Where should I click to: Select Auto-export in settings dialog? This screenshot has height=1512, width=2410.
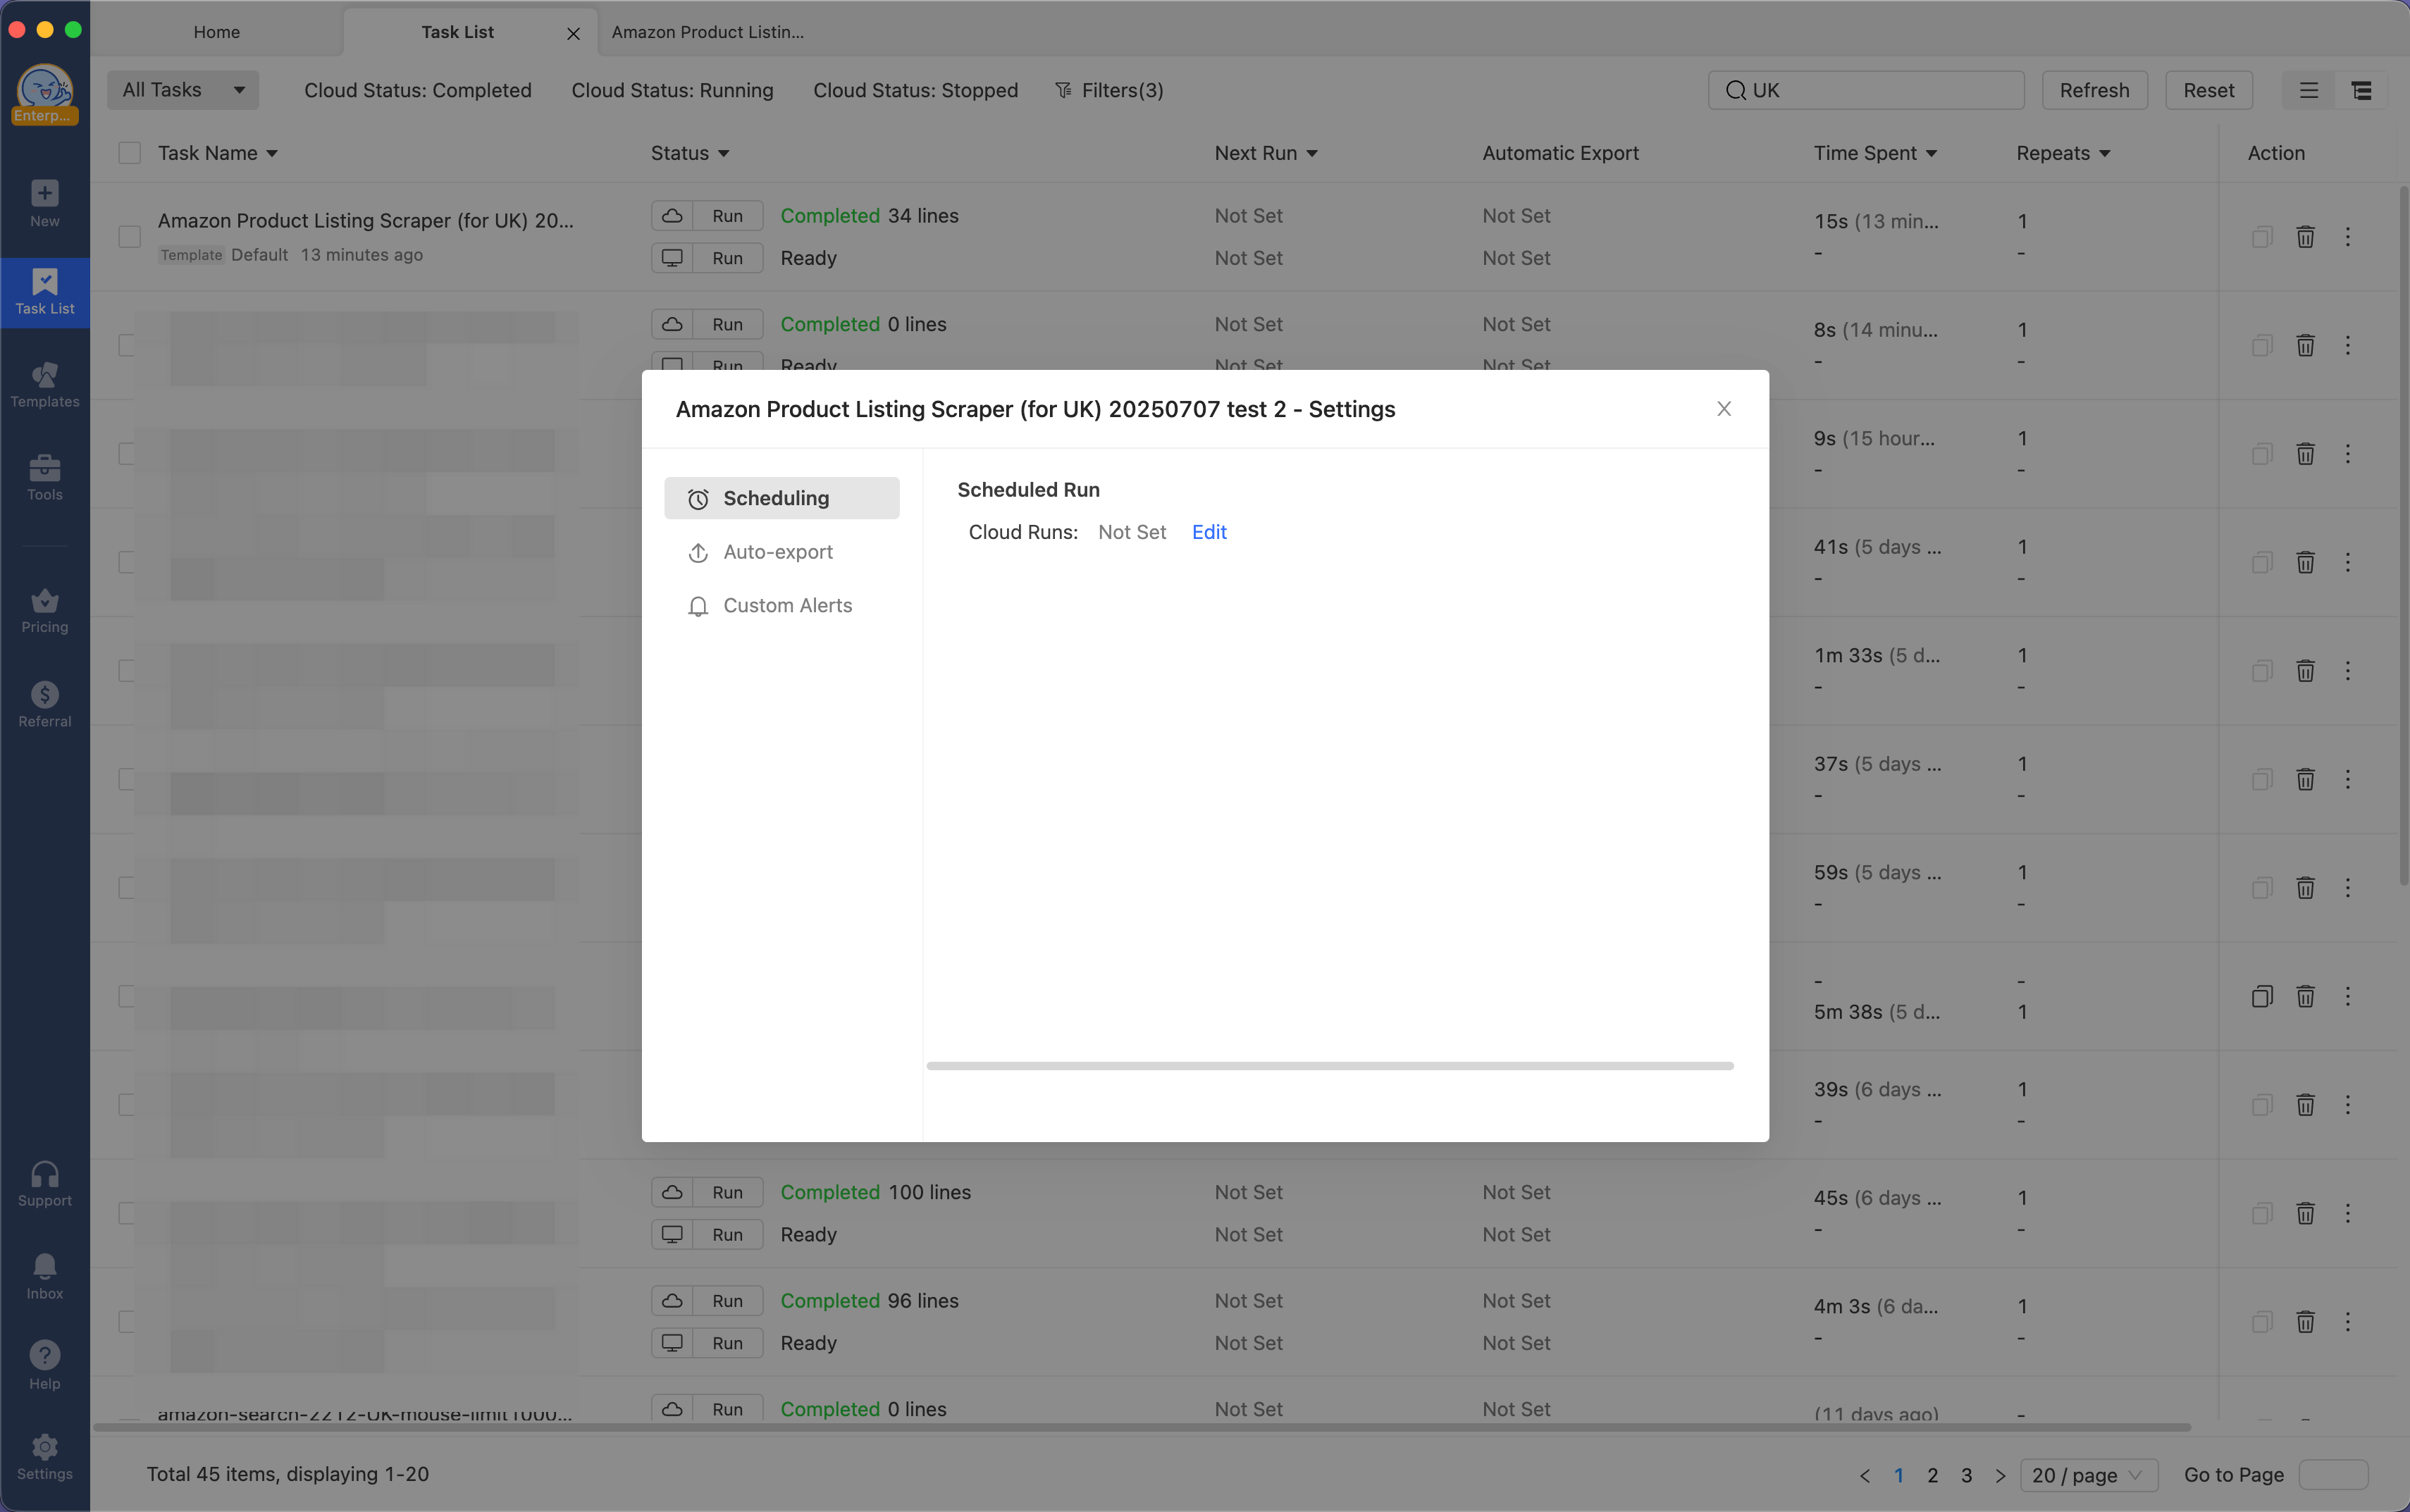click(x=782, y=552)
